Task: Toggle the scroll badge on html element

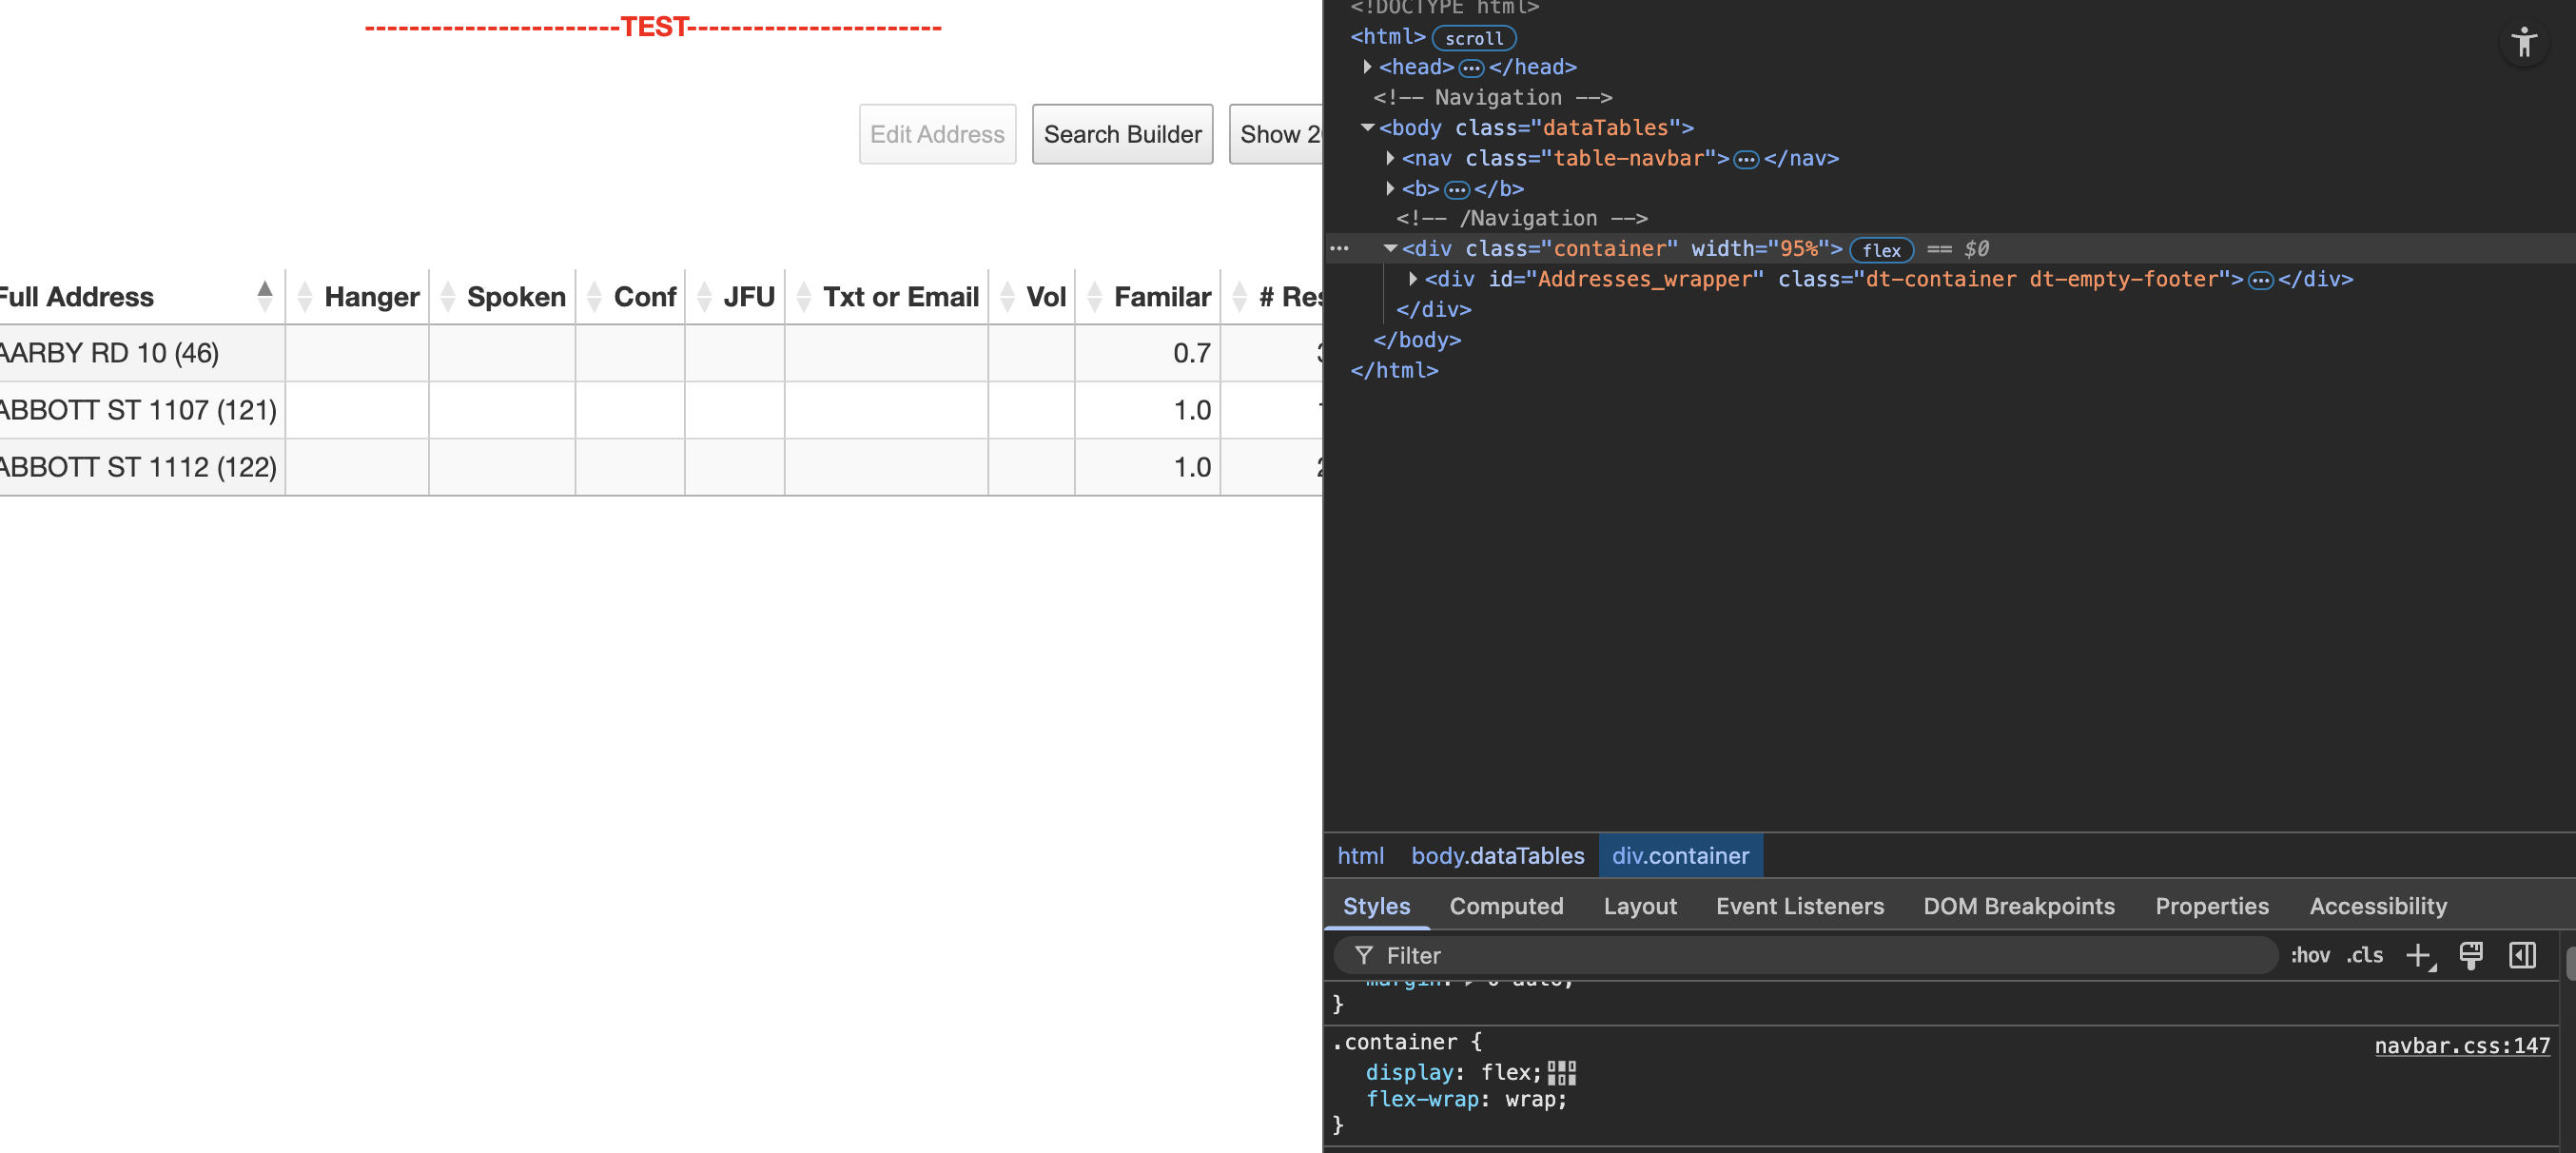Action: 1474,38
